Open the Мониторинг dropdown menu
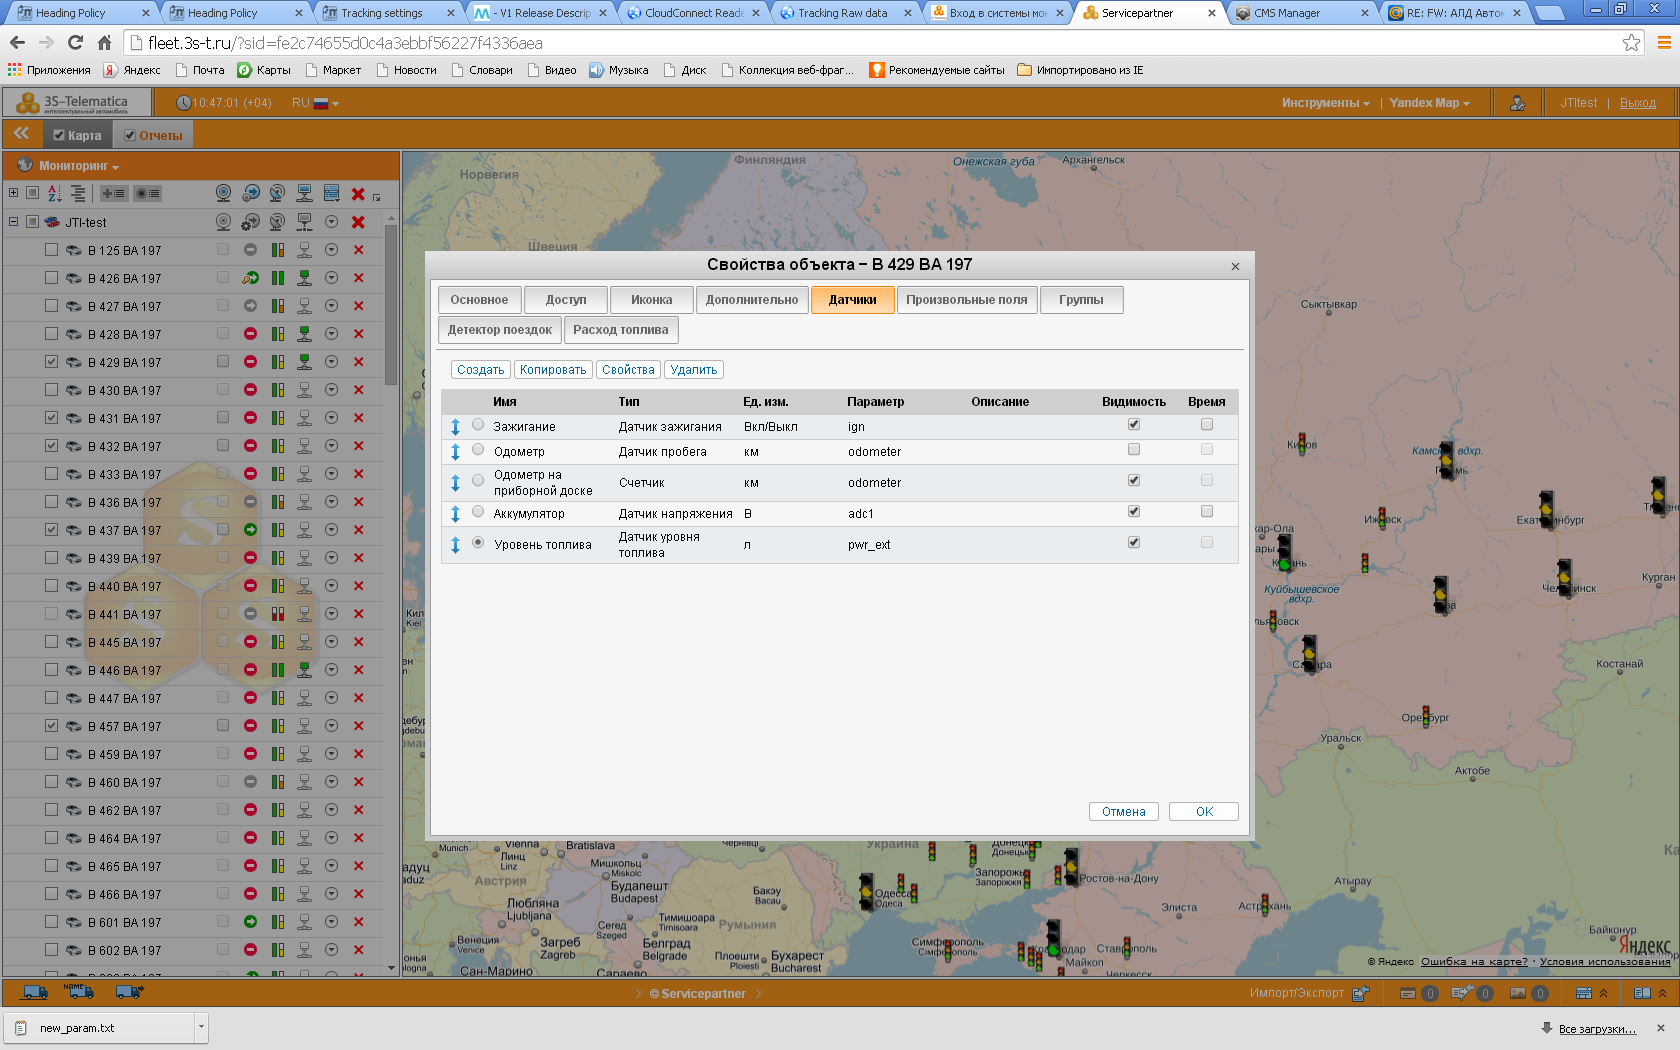1680x1050 pixels. tap(78, 166)
